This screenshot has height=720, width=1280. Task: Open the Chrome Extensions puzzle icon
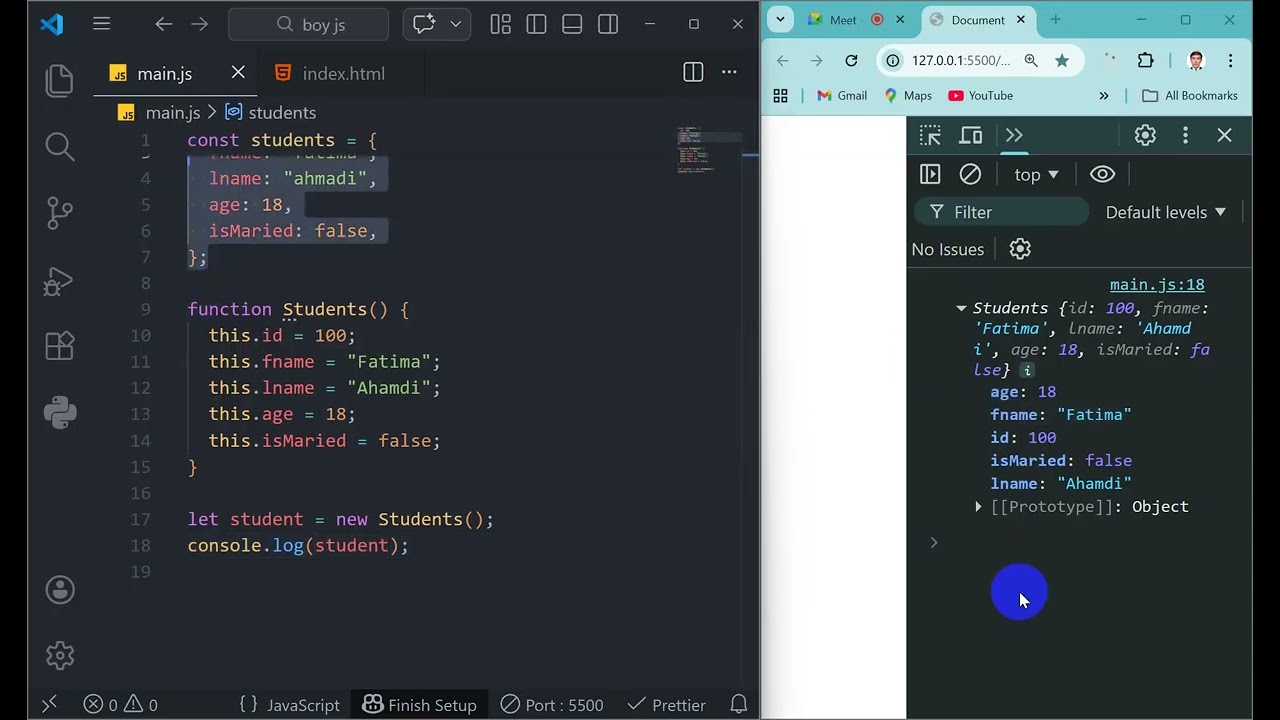(x=1146, y=61)
